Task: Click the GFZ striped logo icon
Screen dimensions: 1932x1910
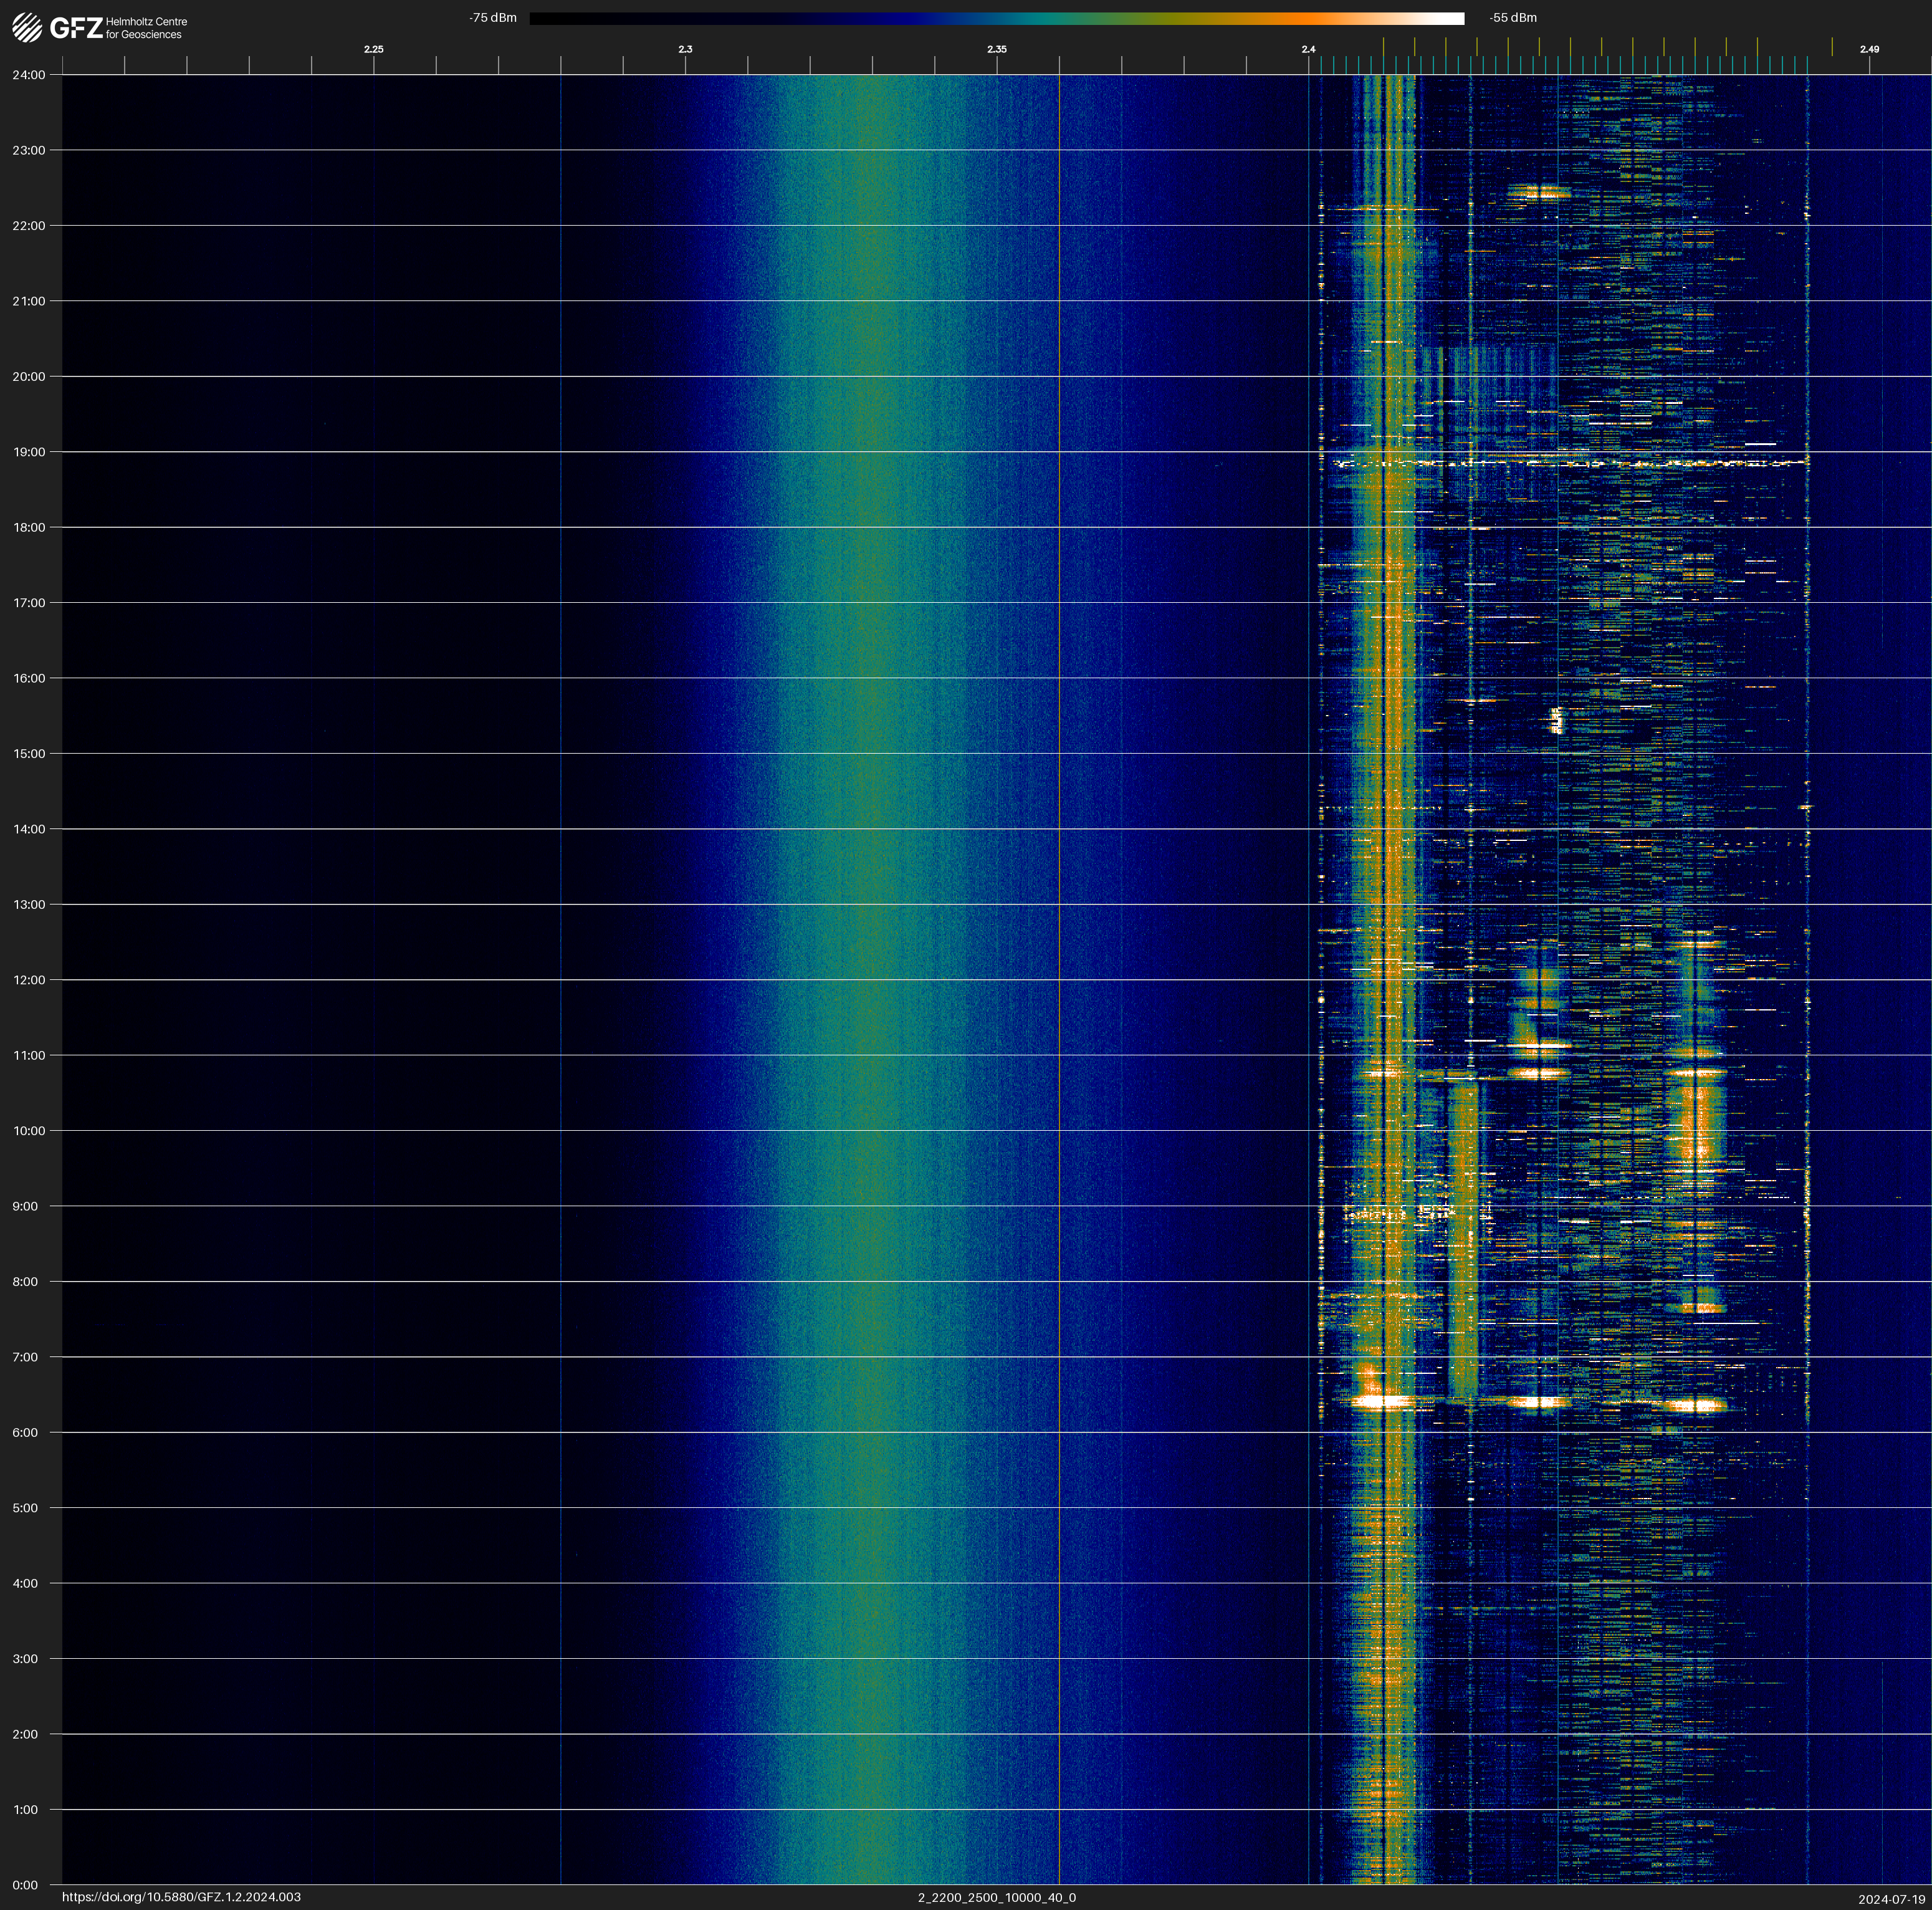Action: [27, 28]
